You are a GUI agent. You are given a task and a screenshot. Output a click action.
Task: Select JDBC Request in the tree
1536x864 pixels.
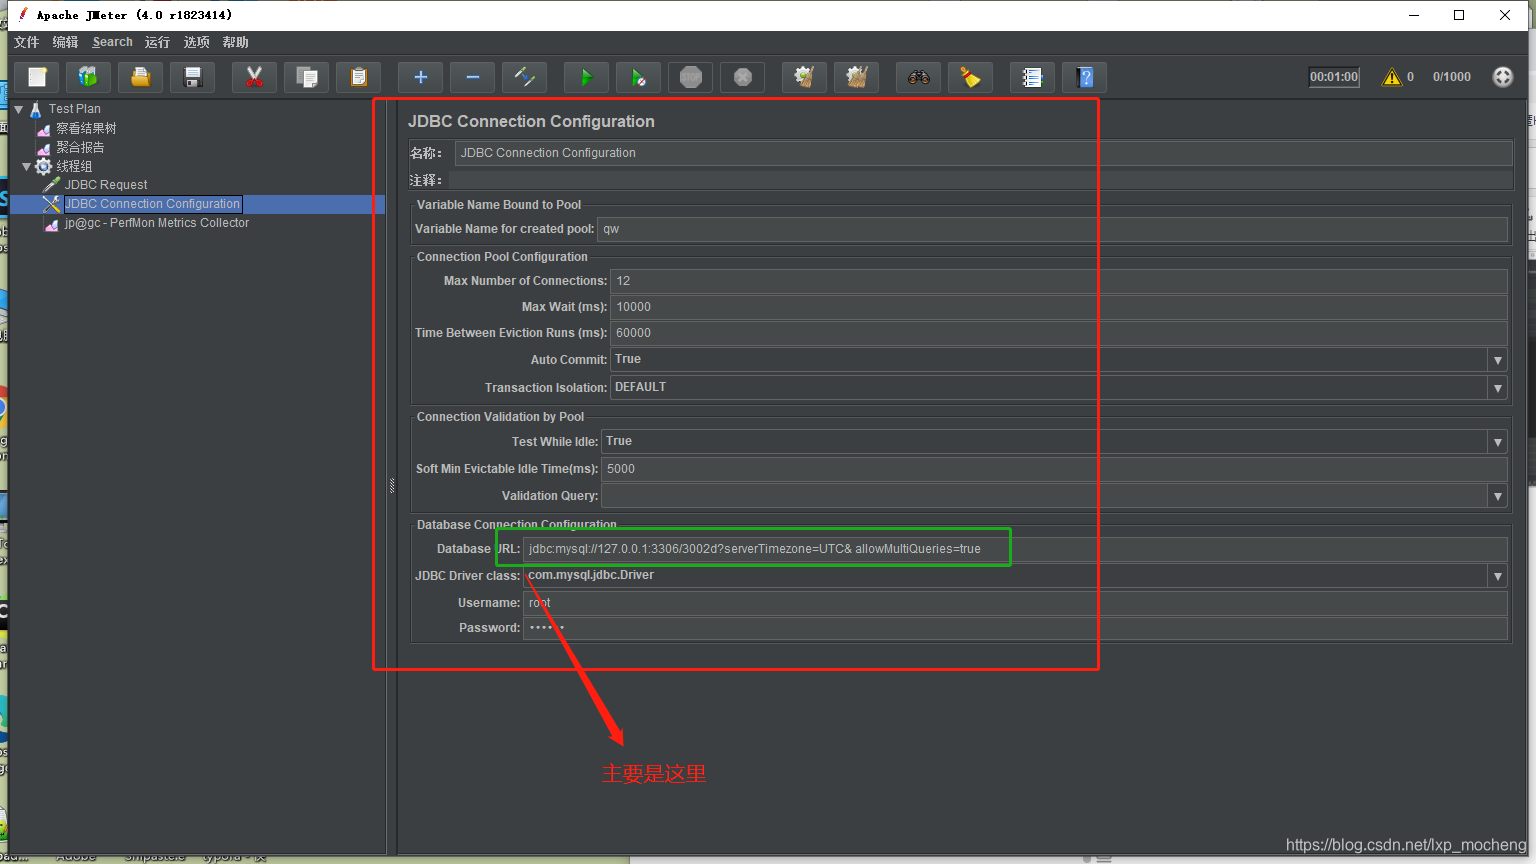pos(106,185)
